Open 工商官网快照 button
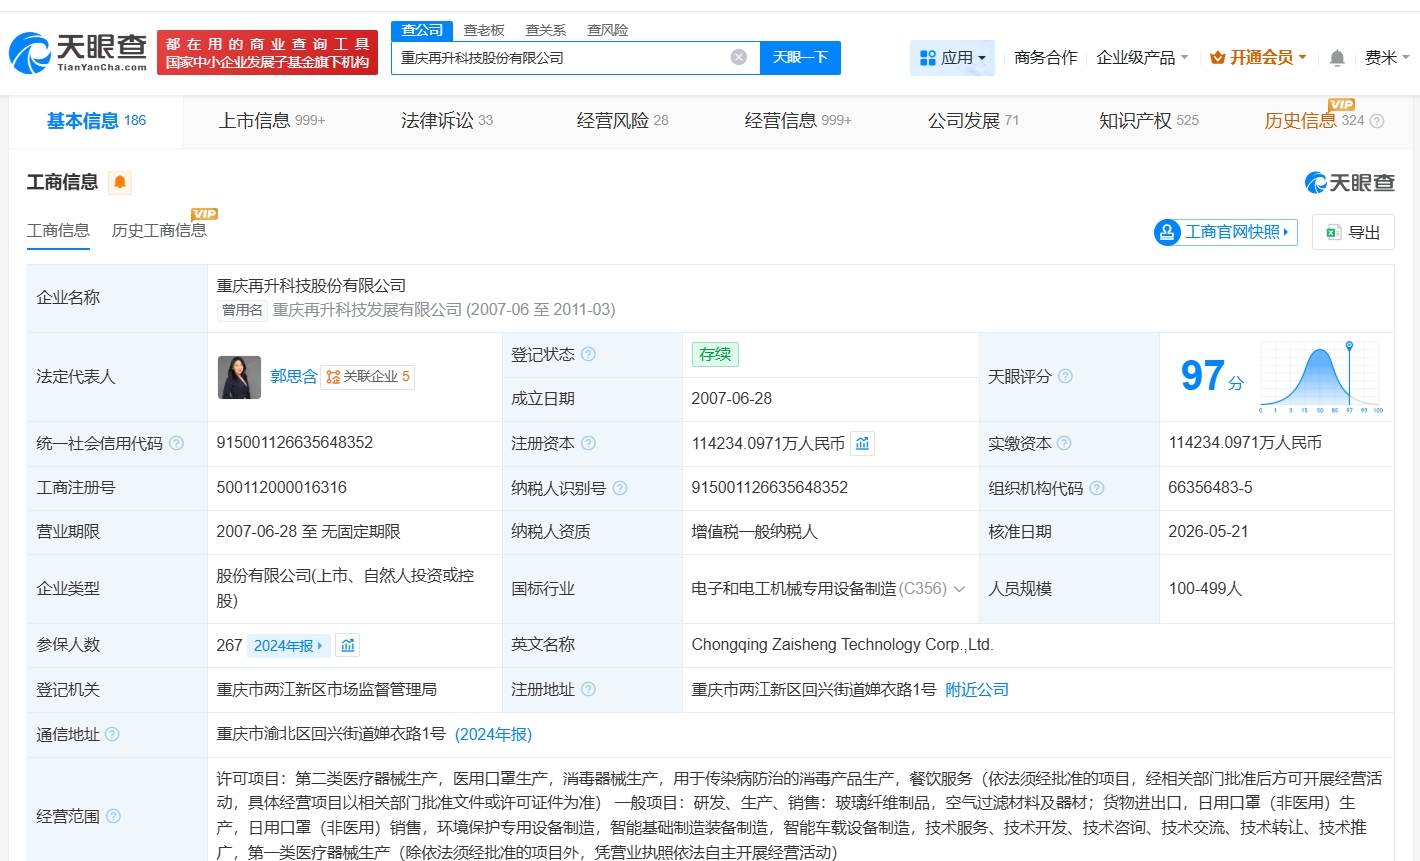The image size is (1420, 861). point(1225,232)
